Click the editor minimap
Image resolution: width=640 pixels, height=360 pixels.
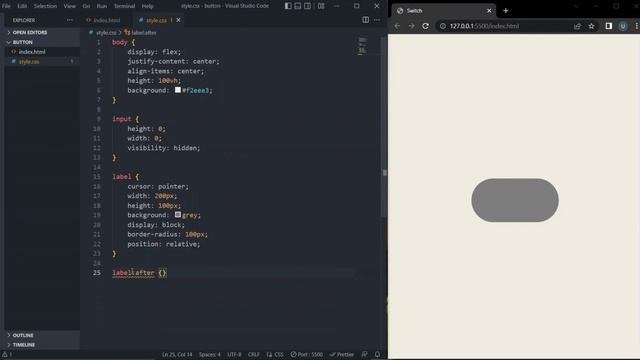pyautogui.click(x=362, y=46)
